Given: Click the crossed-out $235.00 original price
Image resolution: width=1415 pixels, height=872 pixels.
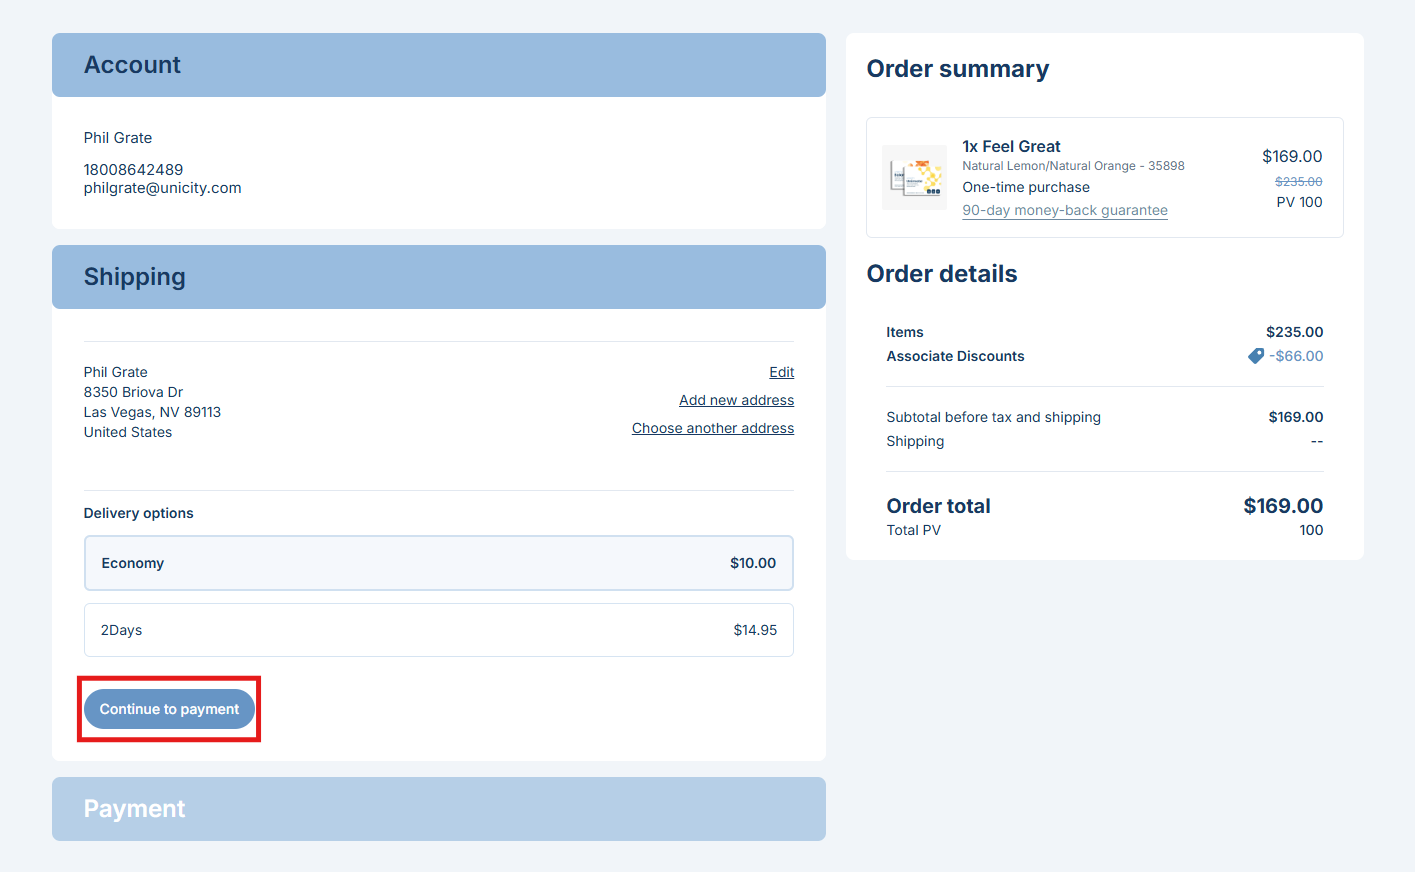Looking at the screenshot, I should click(x=1298, y=182).
